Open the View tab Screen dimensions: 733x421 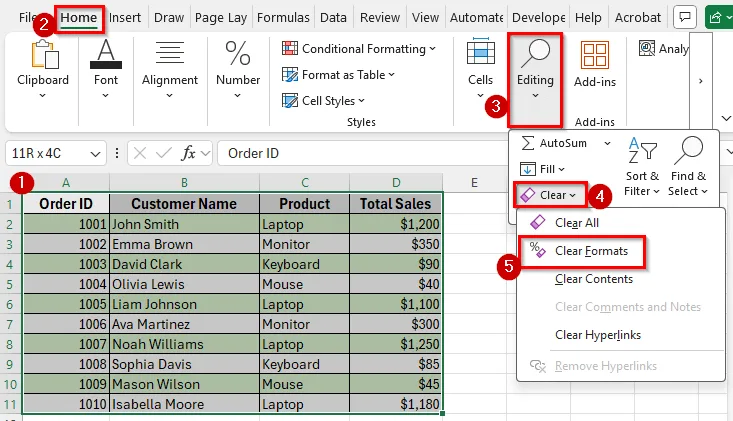tap(425, 17)
